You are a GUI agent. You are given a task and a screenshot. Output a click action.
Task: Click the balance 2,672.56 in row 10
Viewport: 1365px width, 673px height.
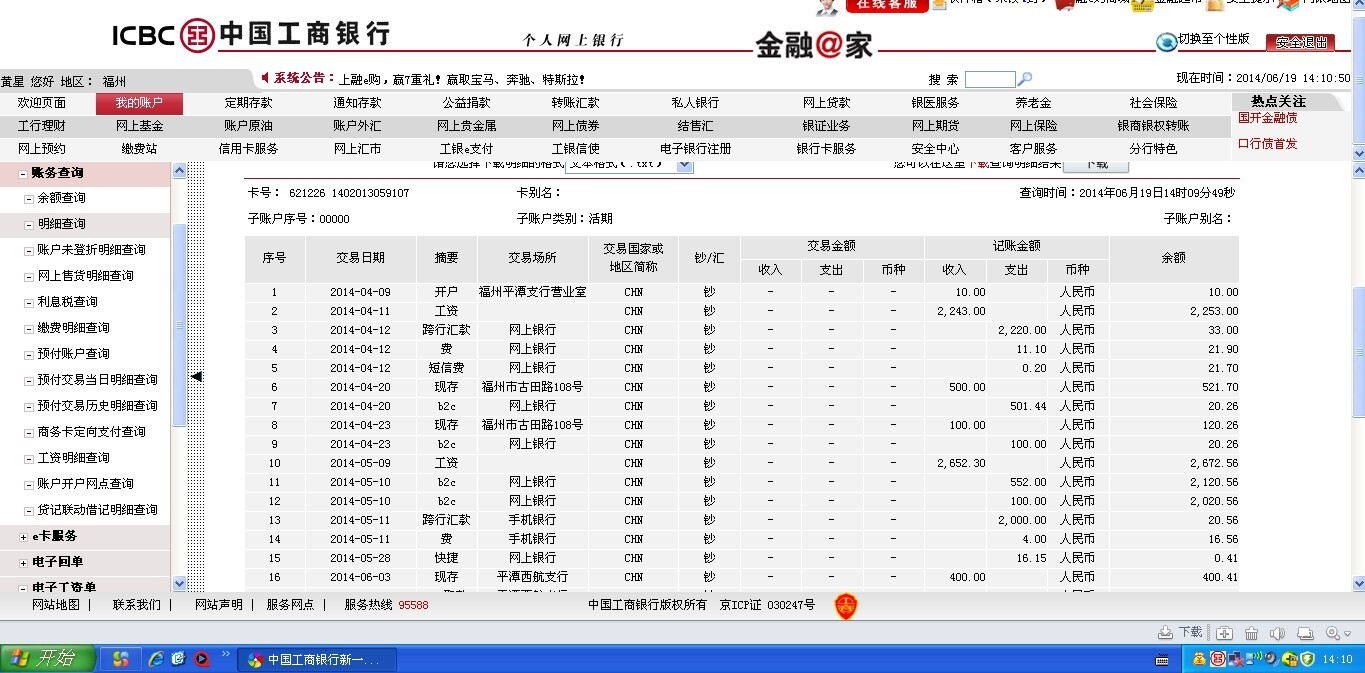point(1214,463)
